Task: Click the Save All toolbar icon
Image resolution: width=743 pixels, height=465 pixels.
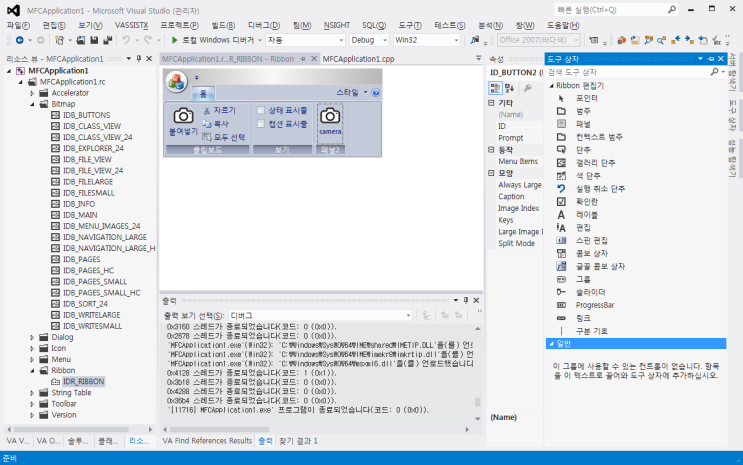Action: (x=108, y=40)
